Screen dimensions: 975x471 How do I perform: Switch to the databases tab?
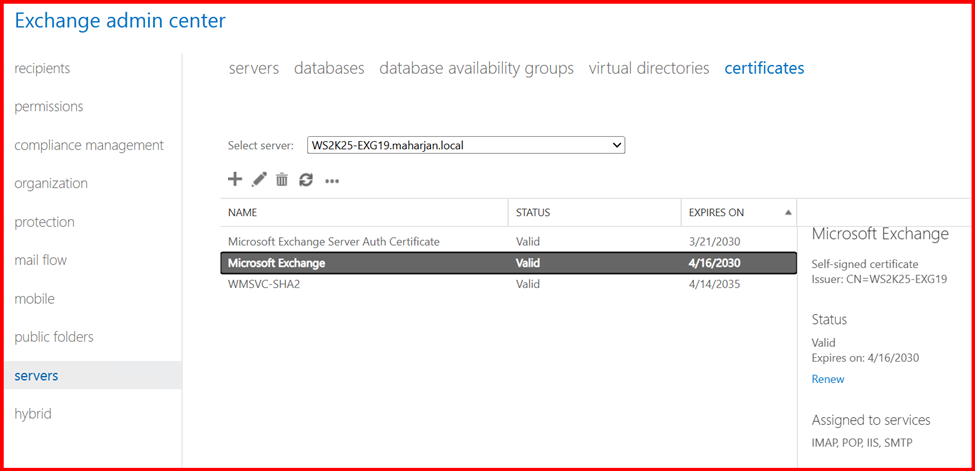click(x=329, y=68)
